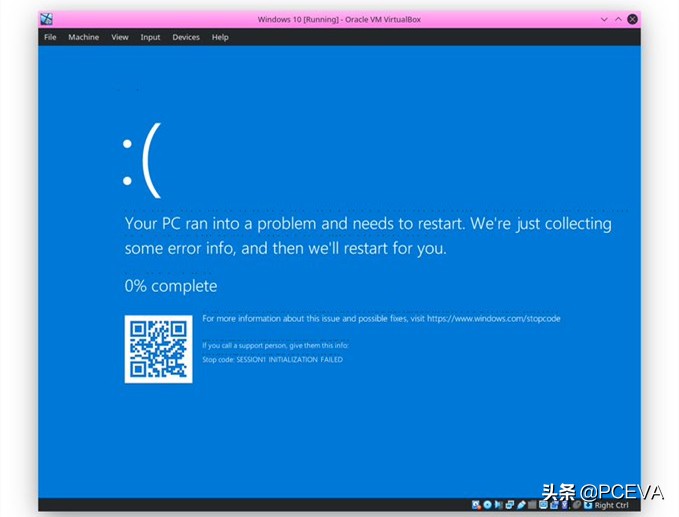The width and height of the screenshot is (679, 517).
Task: Click the VirtualBox app icon in title bar
Action: (46, 19)
